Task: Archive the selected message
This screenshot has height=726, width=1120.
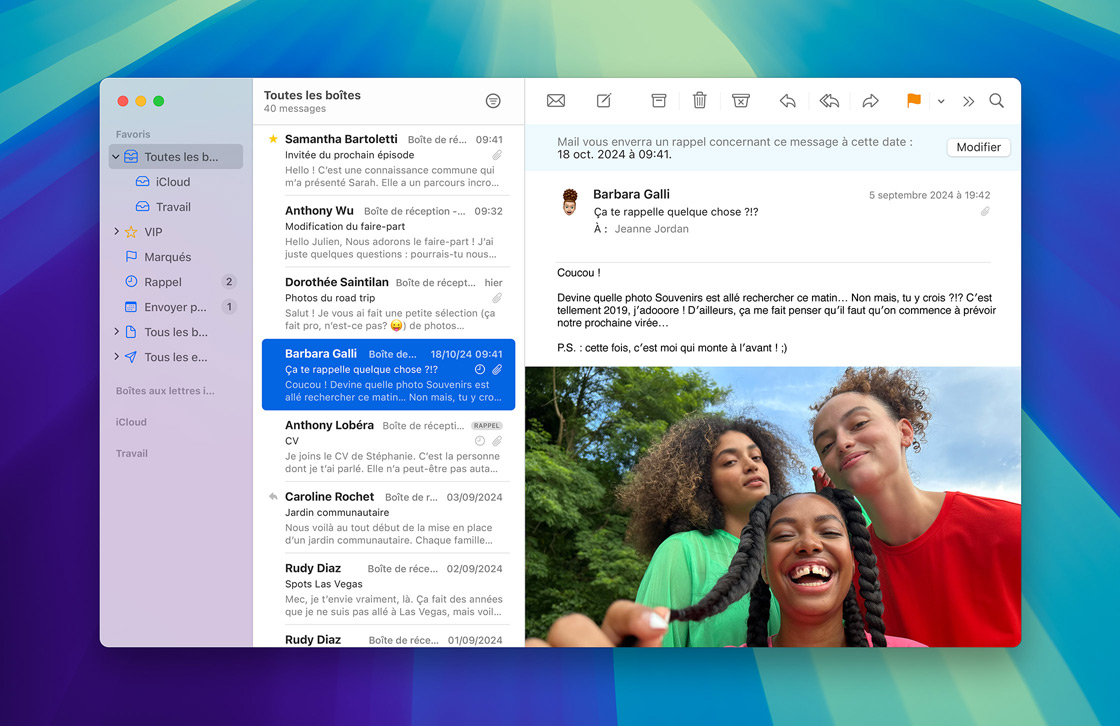Action: click(659, 101)
